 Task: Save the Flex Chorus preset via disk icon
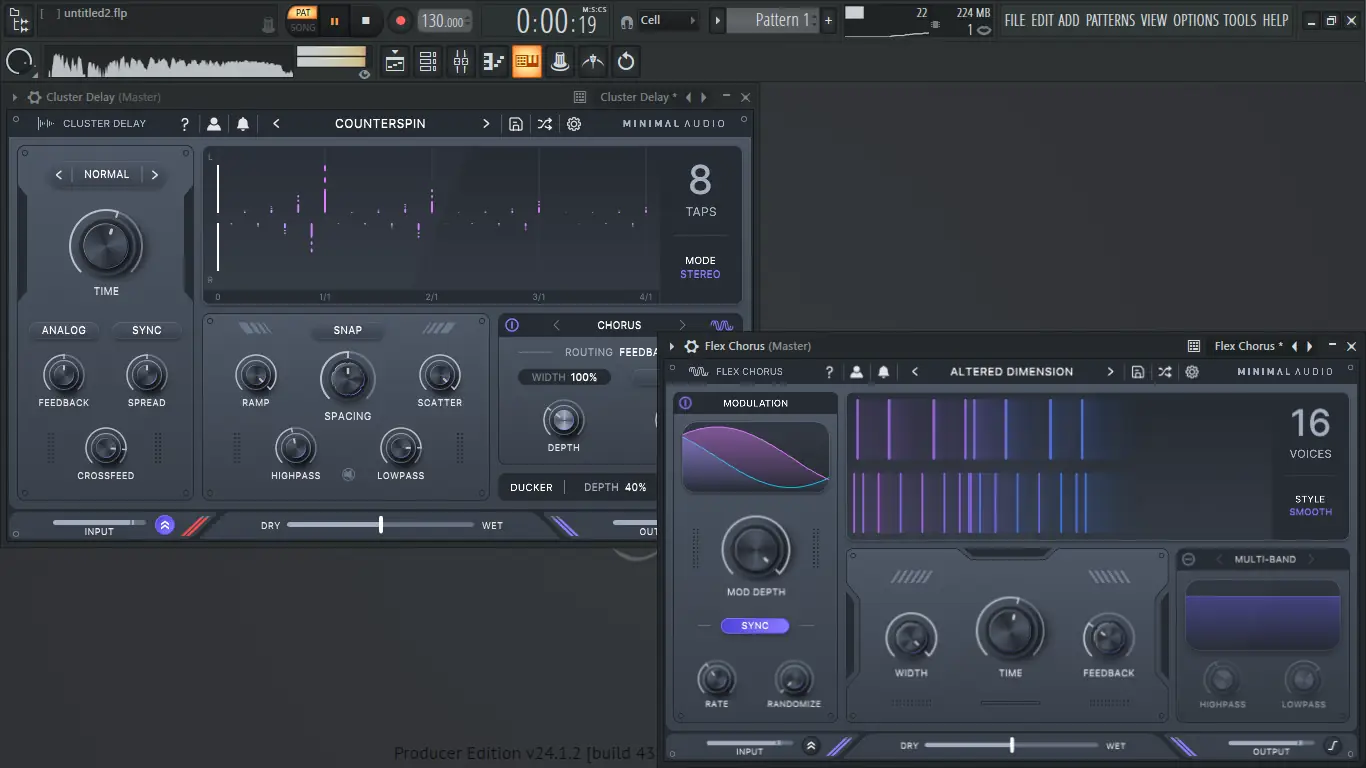(x=1138, y=372)
